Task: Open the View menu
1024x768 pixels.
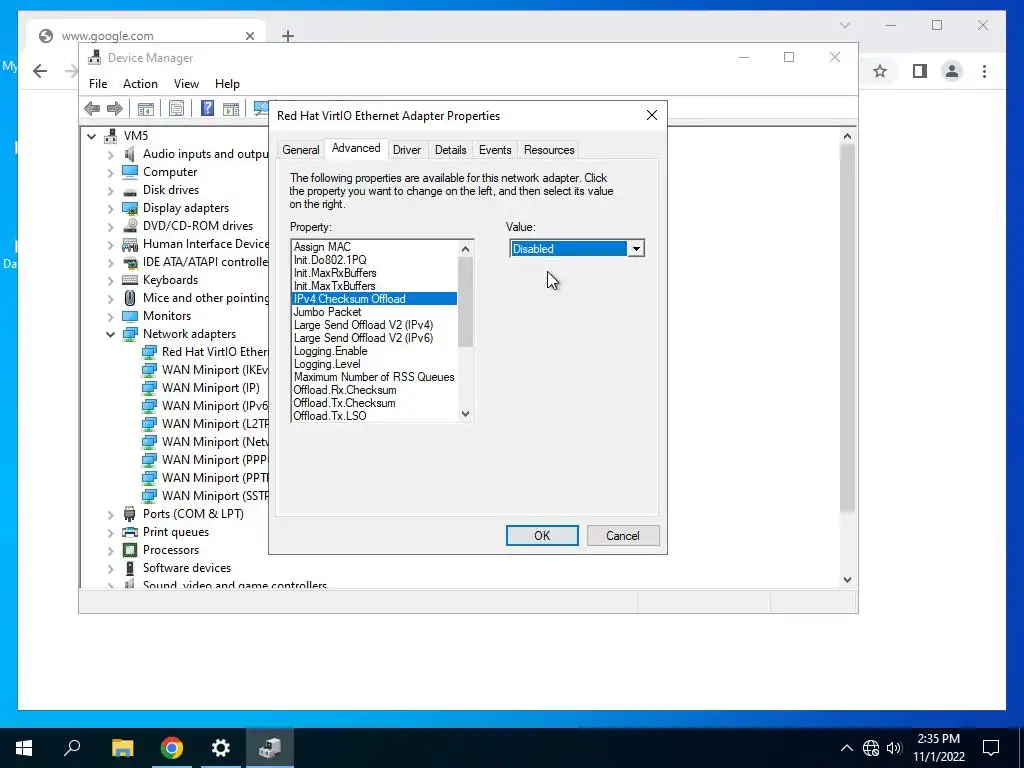Action: 186,84
